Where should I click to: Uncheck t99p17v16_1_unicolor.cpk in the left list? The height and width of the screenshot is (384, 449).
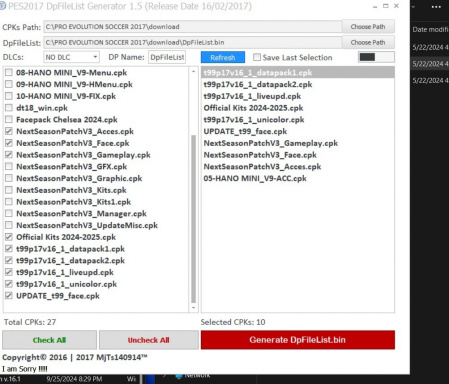tap(9, 284)
